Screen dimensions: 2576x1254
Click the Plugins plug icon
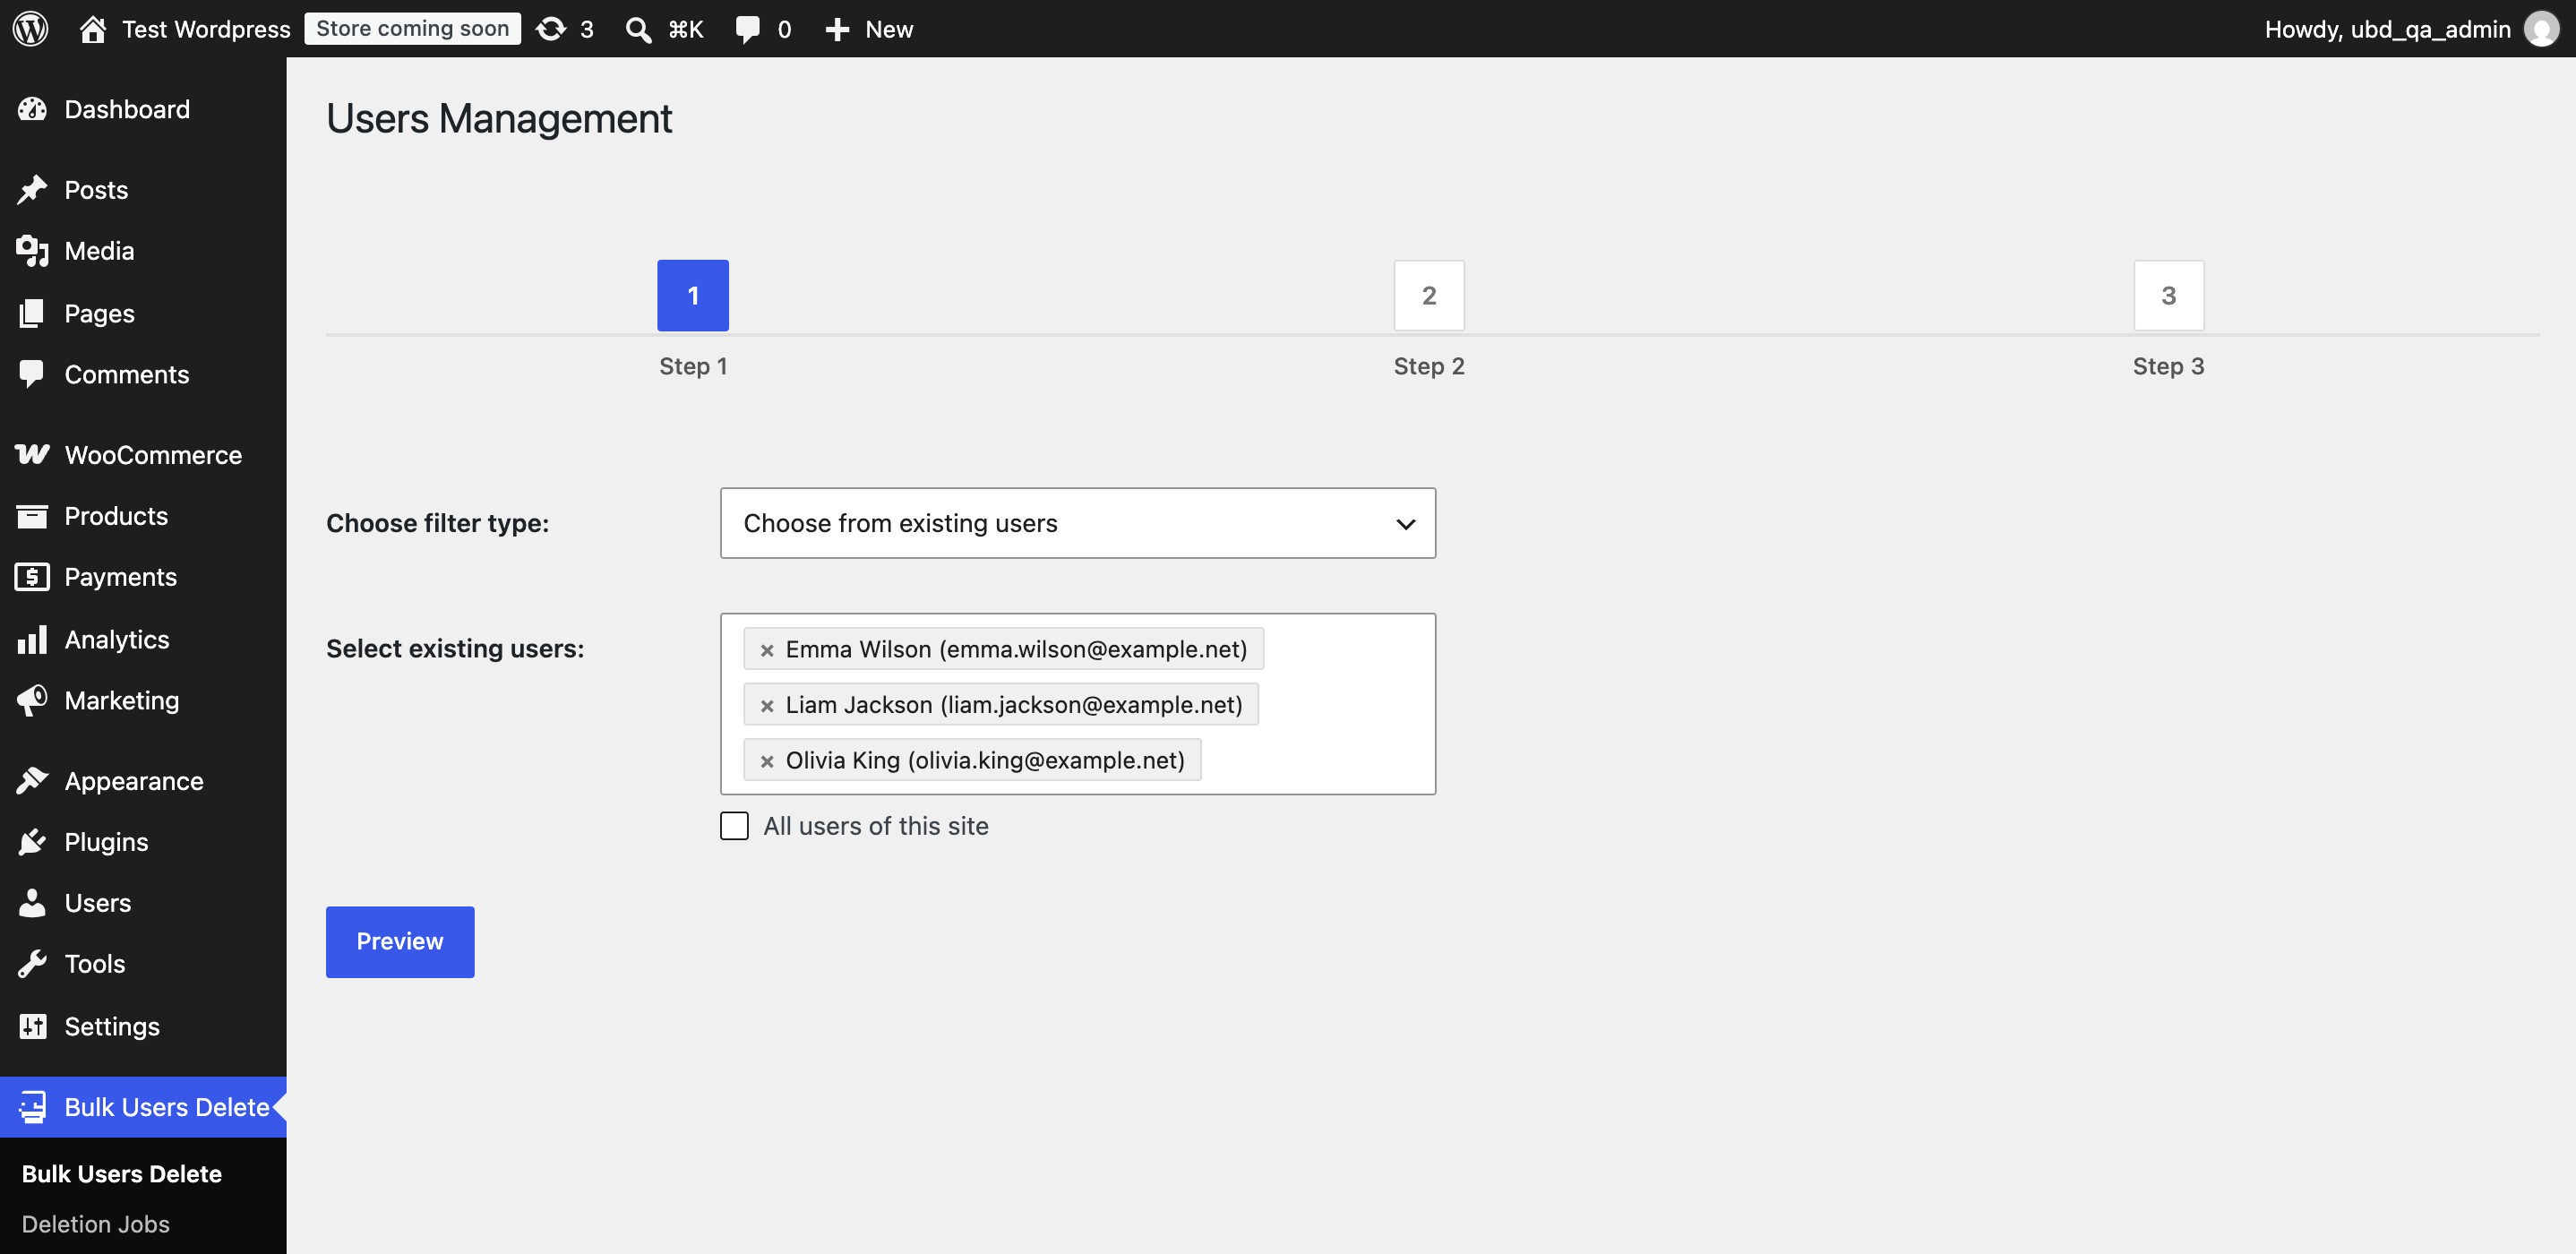coord(32,842)
